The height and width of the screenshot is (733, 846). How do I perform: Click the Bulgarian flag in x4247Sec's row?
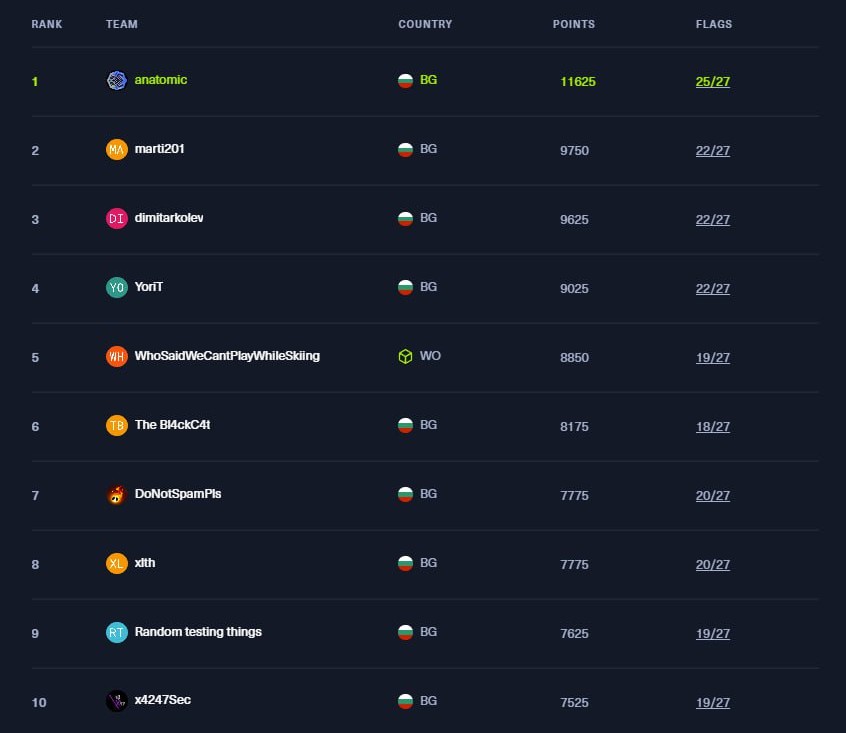pyautogui.click(x=405, y=701)
